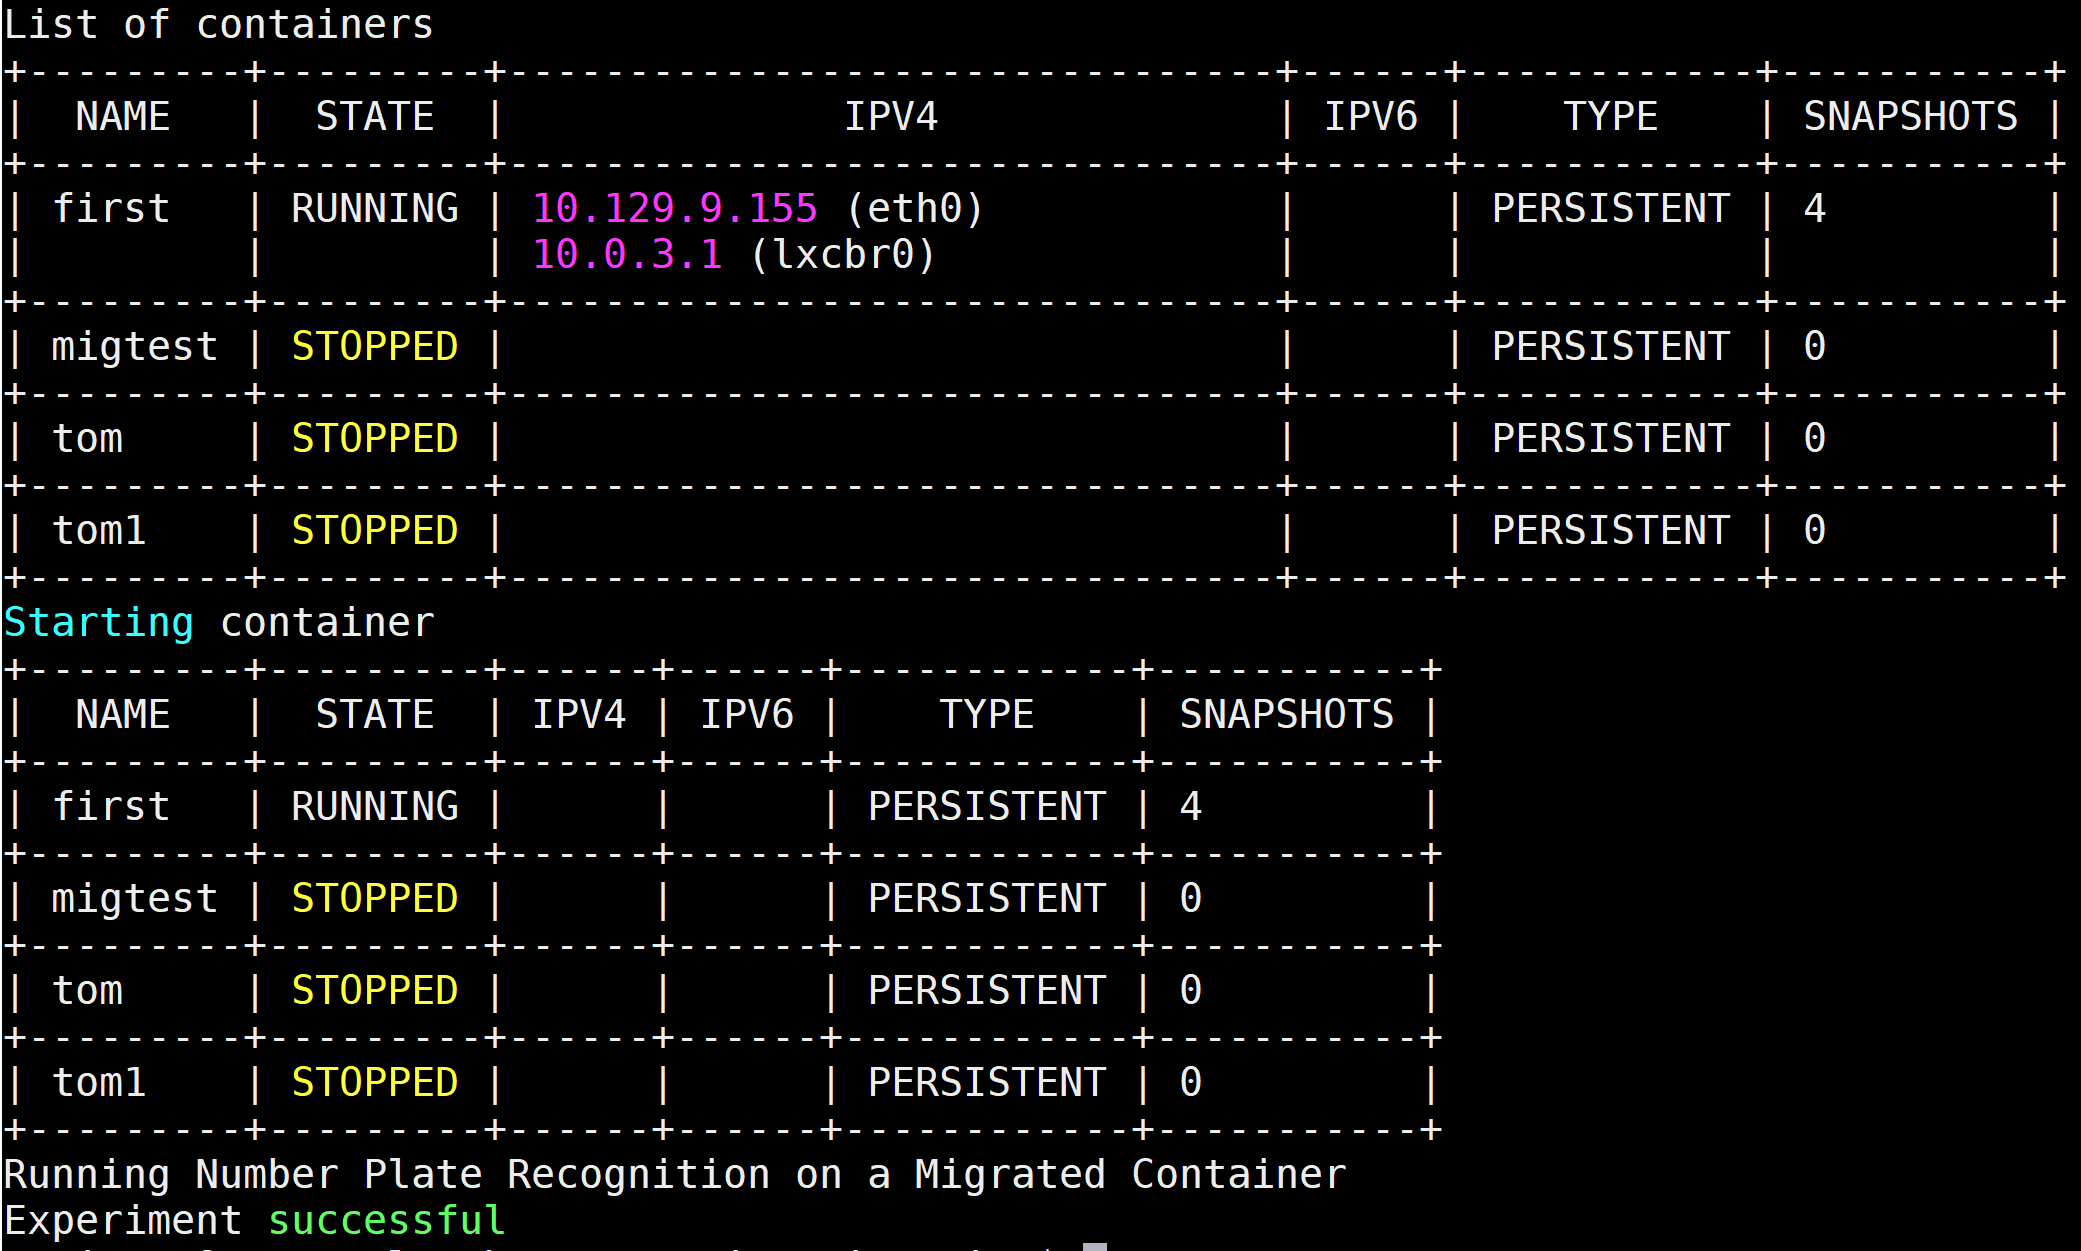
Task: Click the 'Experiment' word on last line
Action: tap(122, 1221)
